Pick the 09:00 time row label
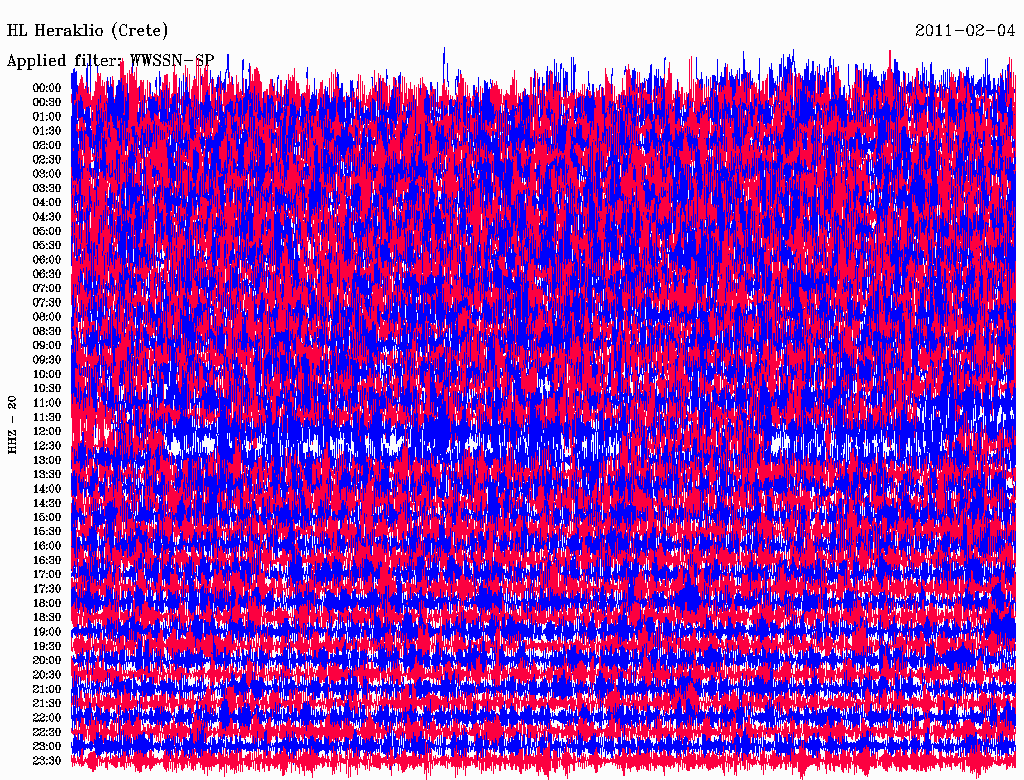 (47, 346)
